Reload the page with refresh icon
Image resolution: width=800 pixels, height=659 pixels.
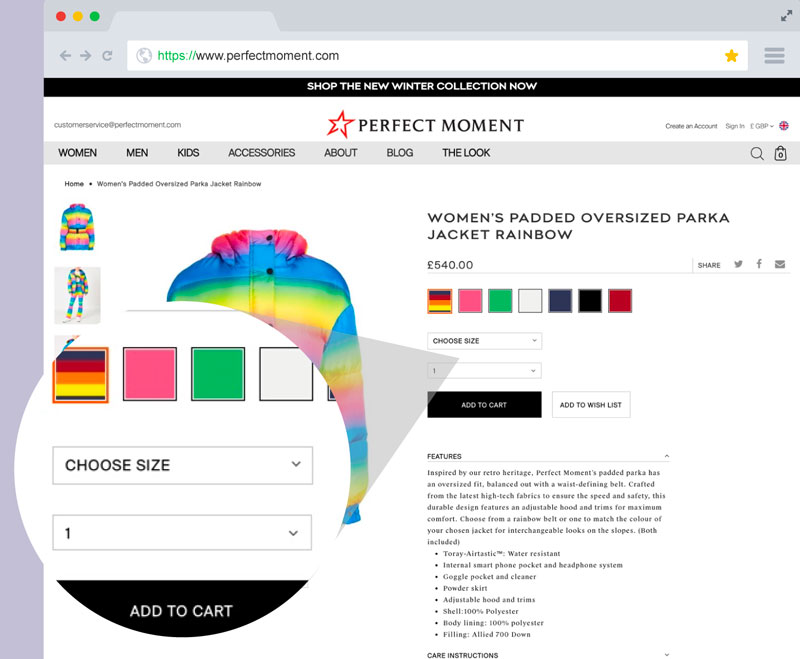(107, 56)
